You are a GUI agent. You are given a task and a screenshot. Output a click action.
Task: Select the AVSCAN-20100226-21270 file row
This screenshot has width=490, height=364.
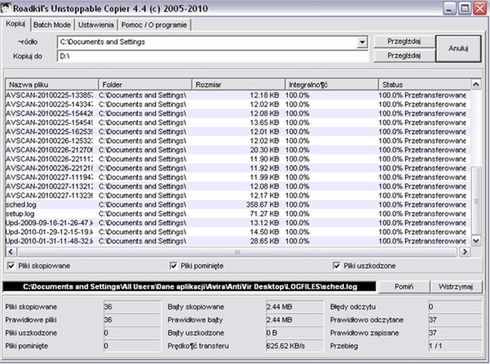click(x=238, y=150)
